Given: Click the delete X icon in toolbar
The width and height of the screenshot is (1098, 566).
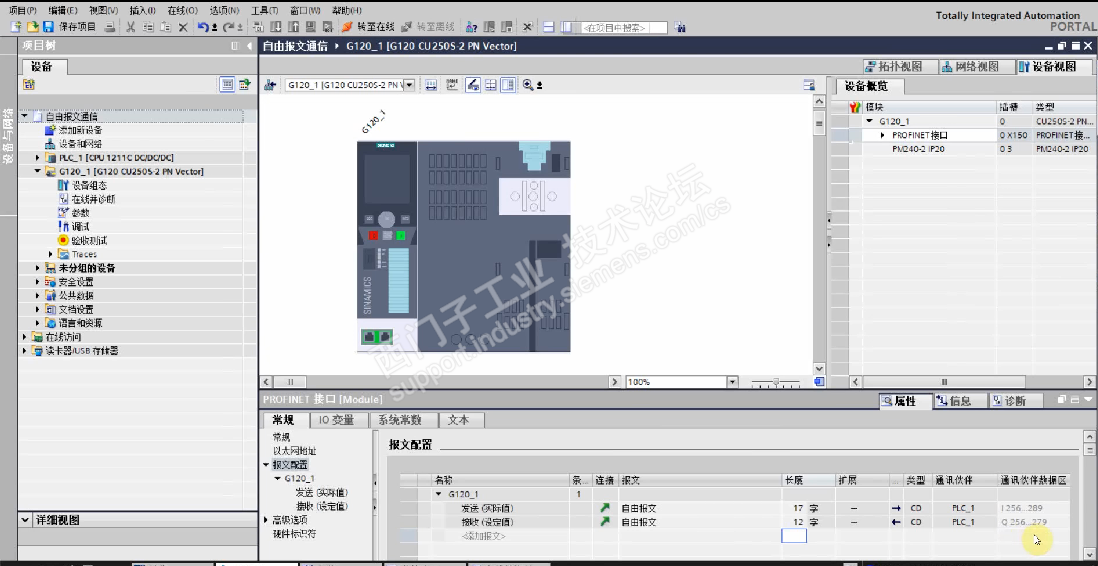Looking at the screenshot, I should coord(183,27).
